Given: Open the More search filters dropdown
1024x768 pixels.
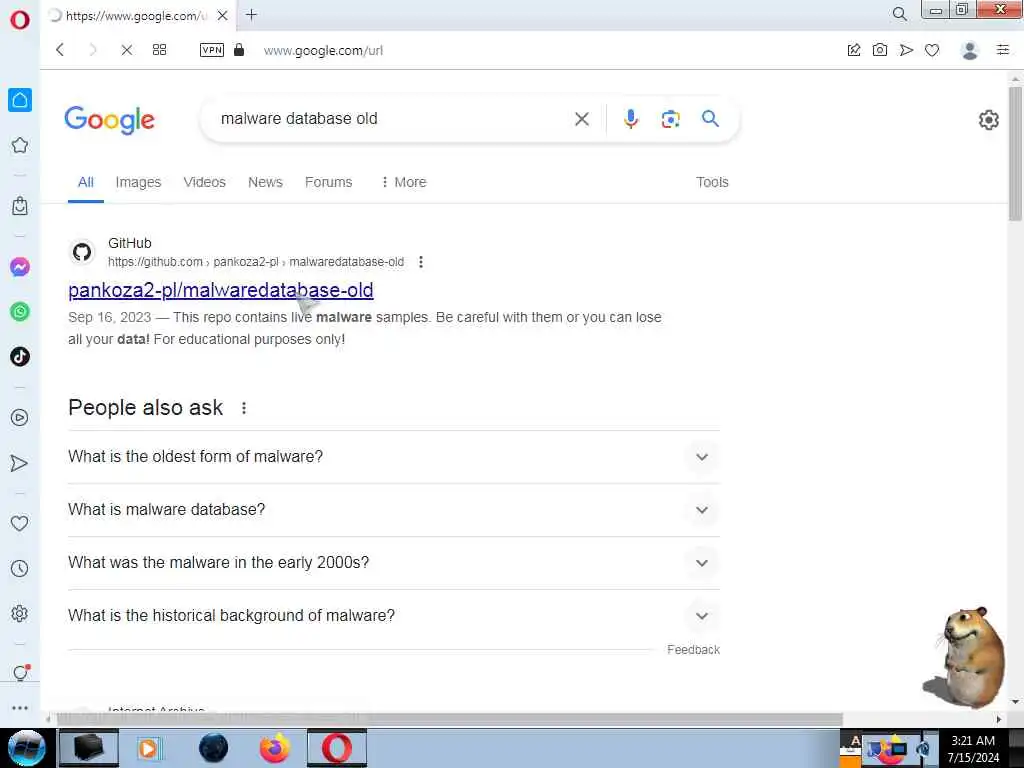Looking at the screenshot, I should [x=404, y=182].
